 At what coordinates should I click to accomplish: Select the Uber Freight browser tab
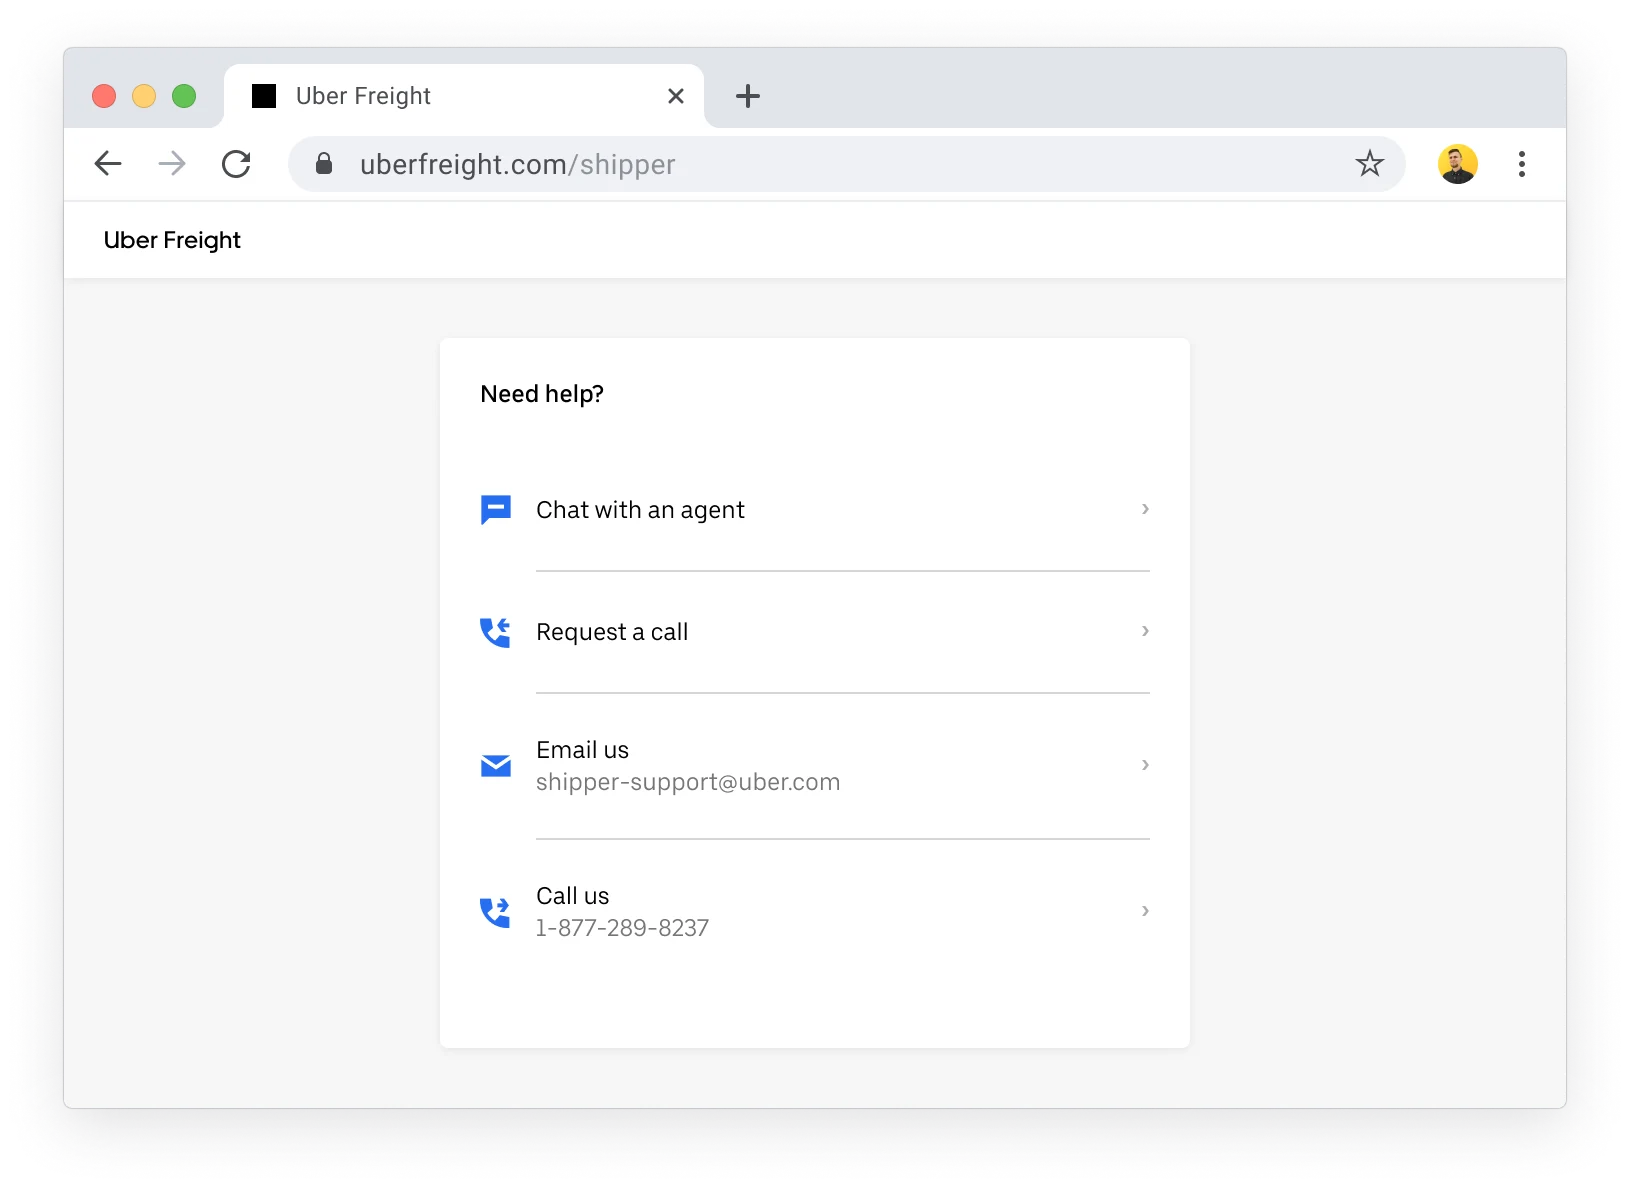464,96
